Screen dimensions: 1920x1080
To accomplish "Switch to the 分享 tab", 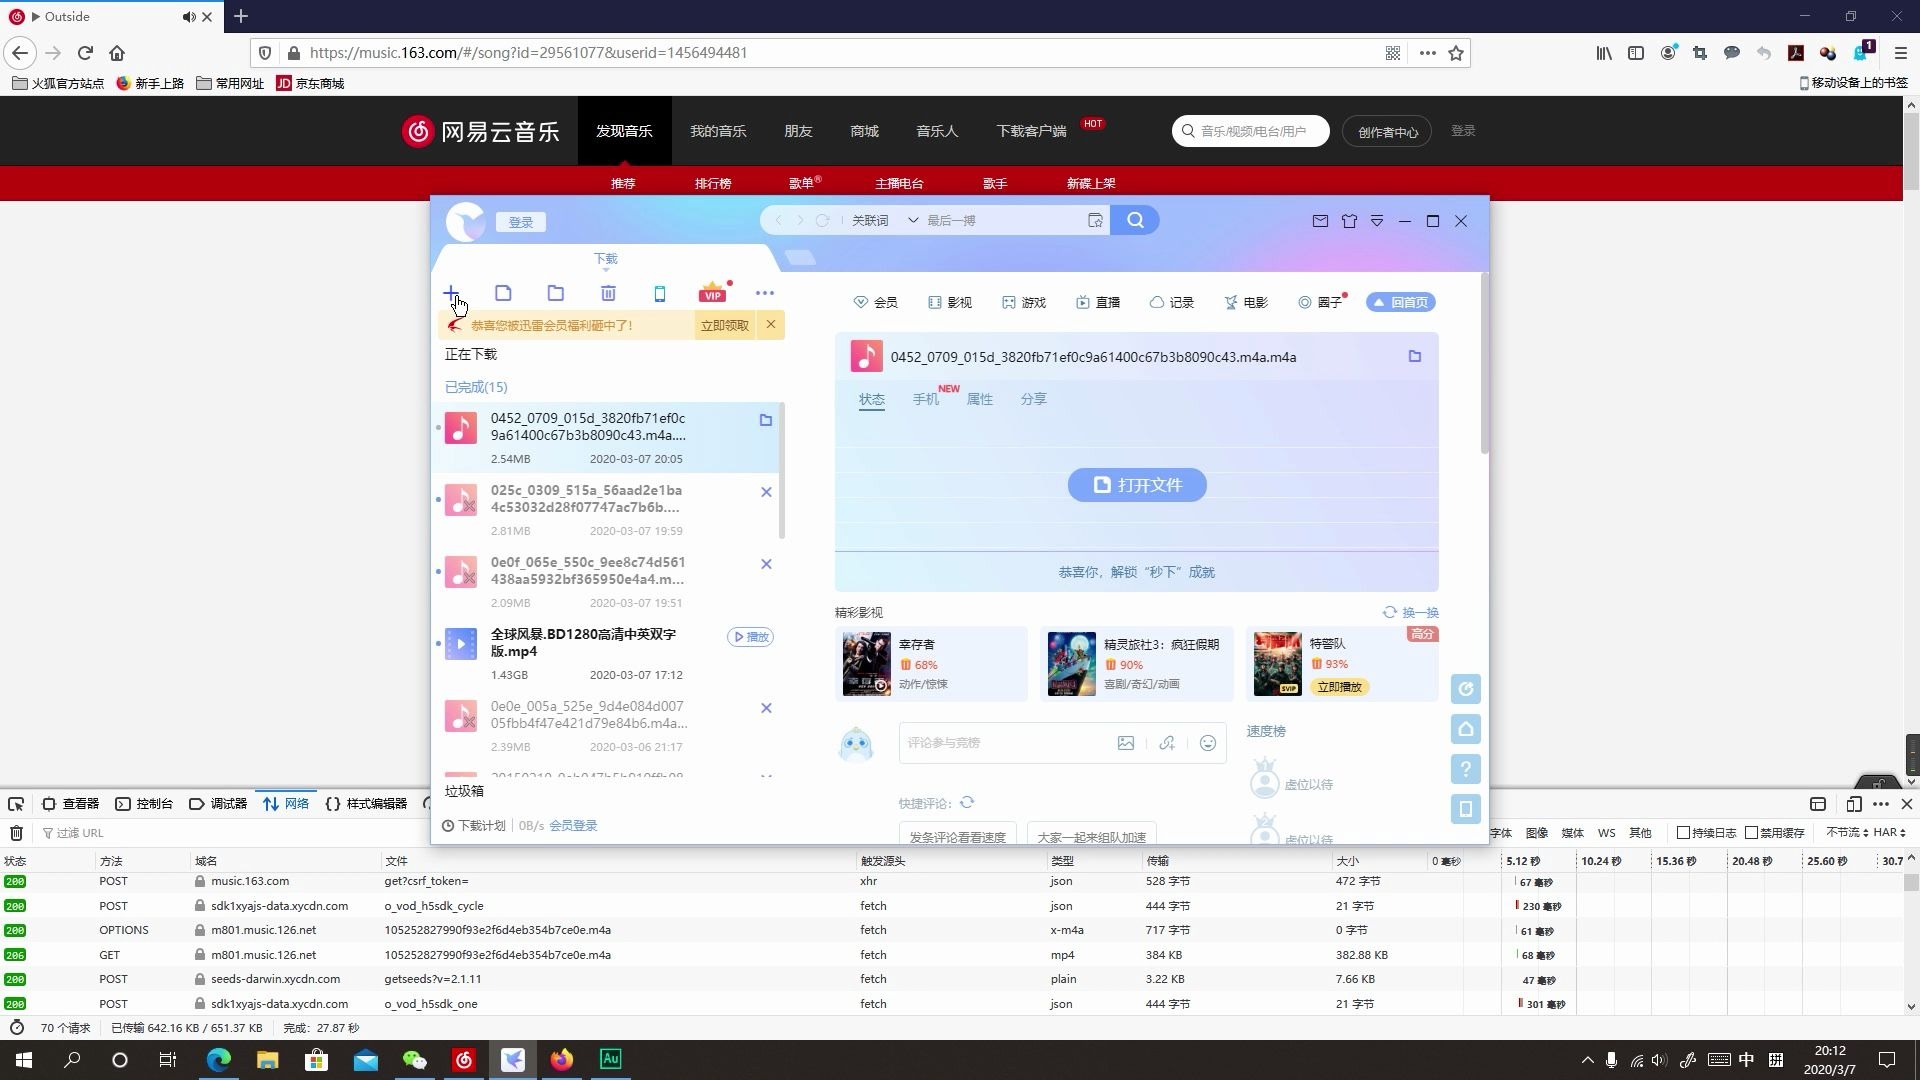I will point(1033,399).
